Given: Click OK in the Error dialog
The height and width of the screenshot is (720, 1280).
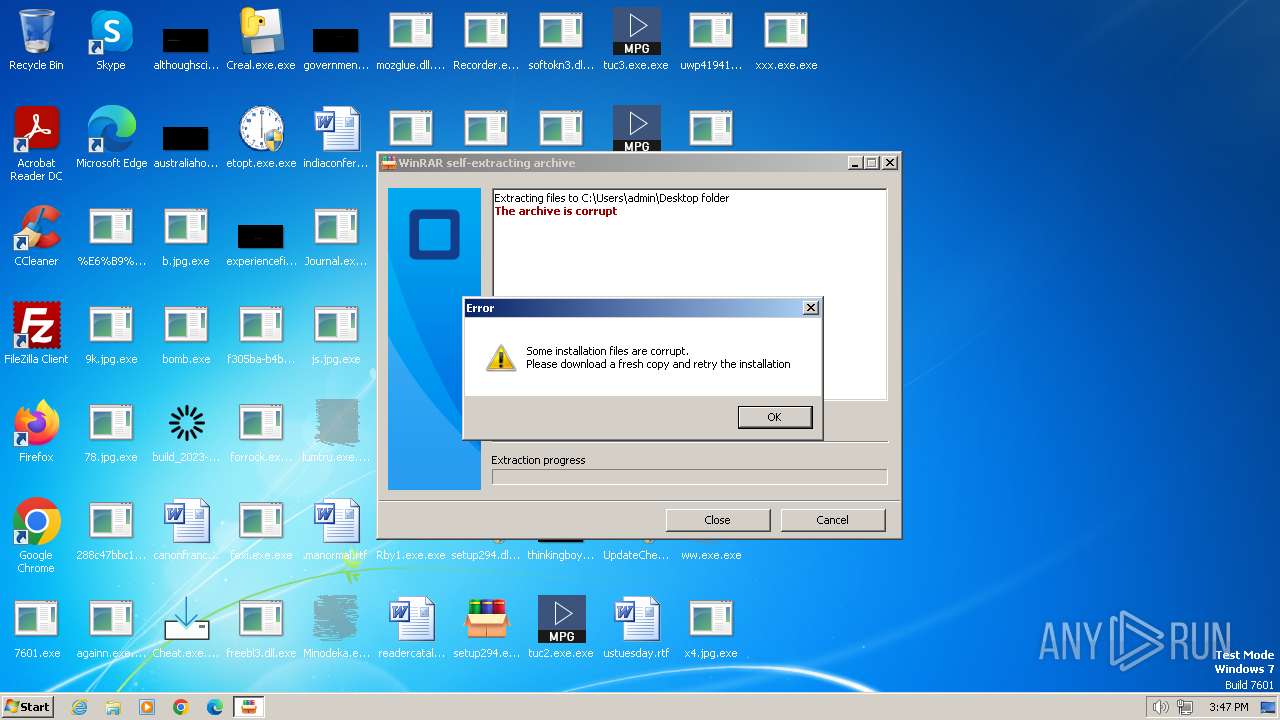Looking at the screenshot, I should pos(774,417).
